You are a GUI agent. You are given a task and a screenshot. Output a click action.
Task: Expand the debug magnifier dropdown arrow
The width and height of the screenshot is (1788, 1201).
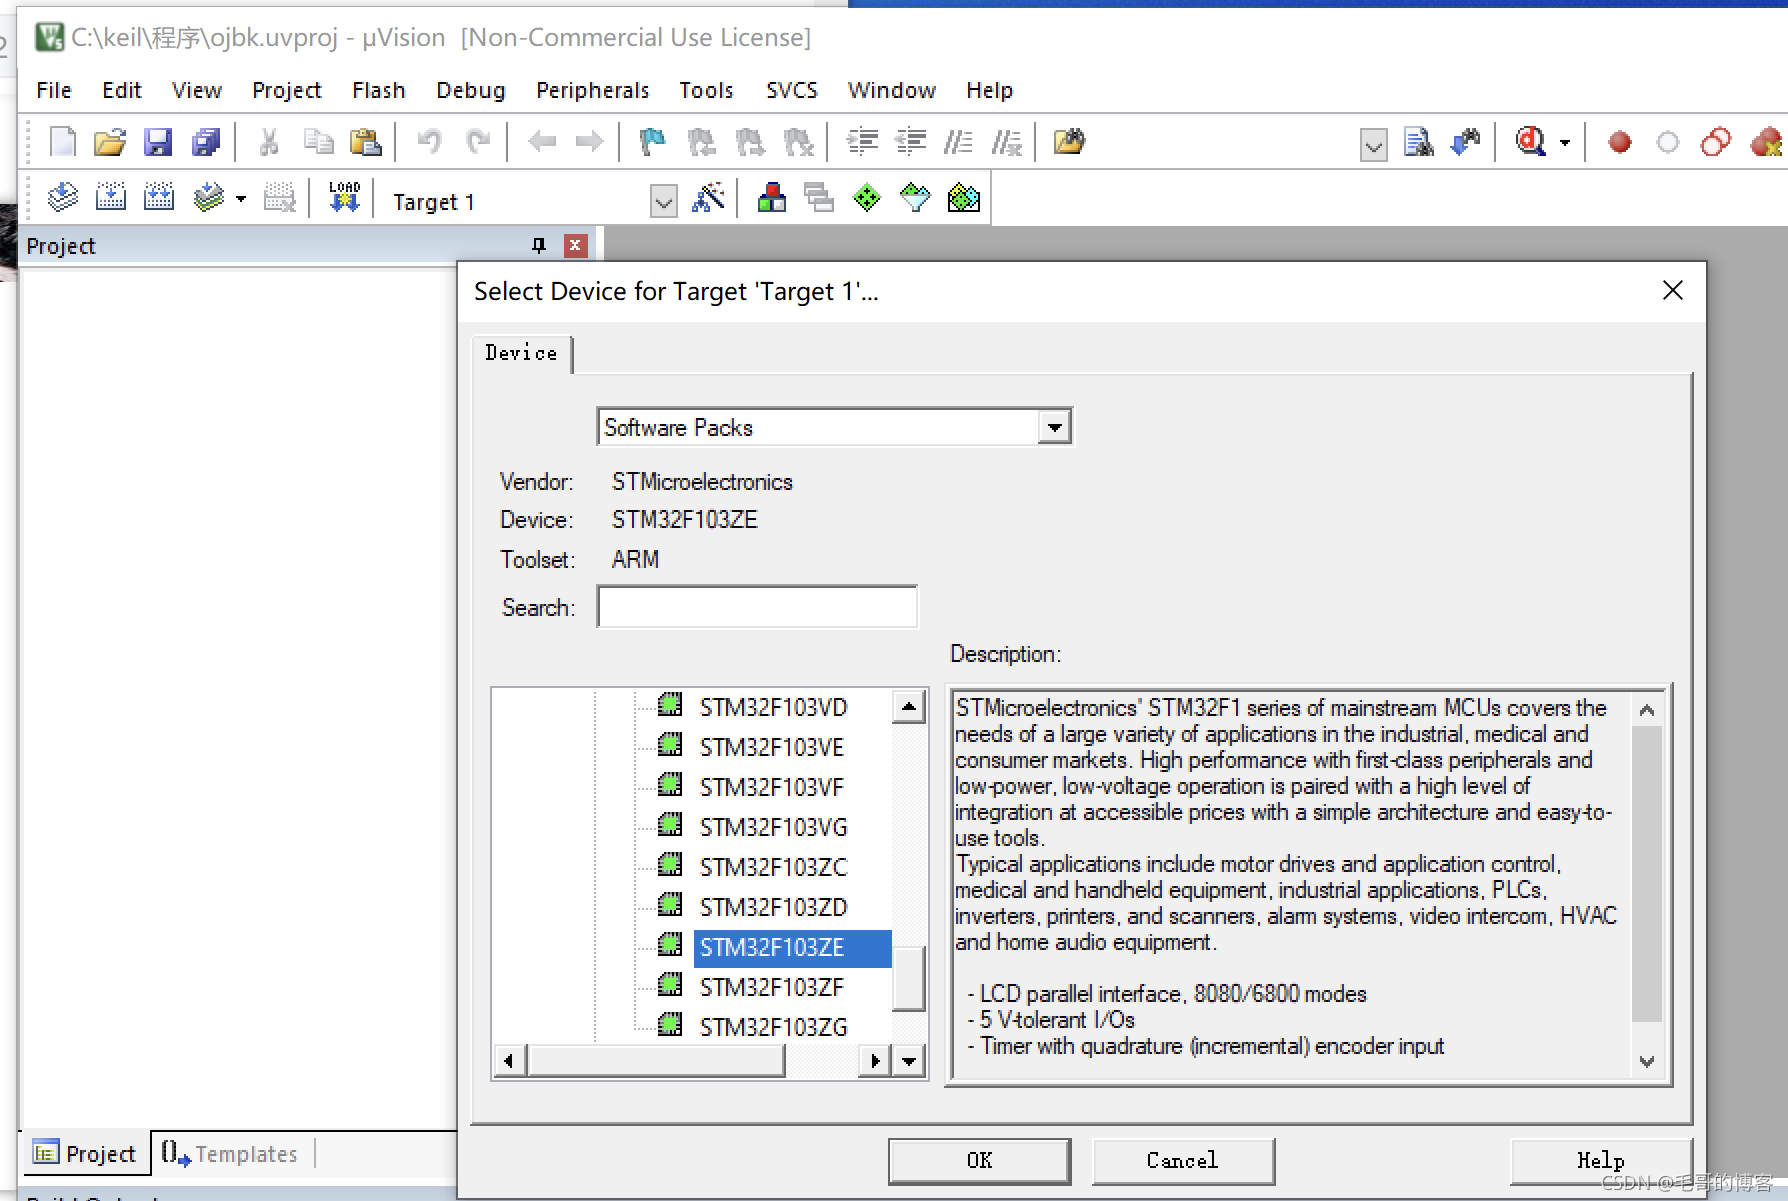[x=1565, y=143]
